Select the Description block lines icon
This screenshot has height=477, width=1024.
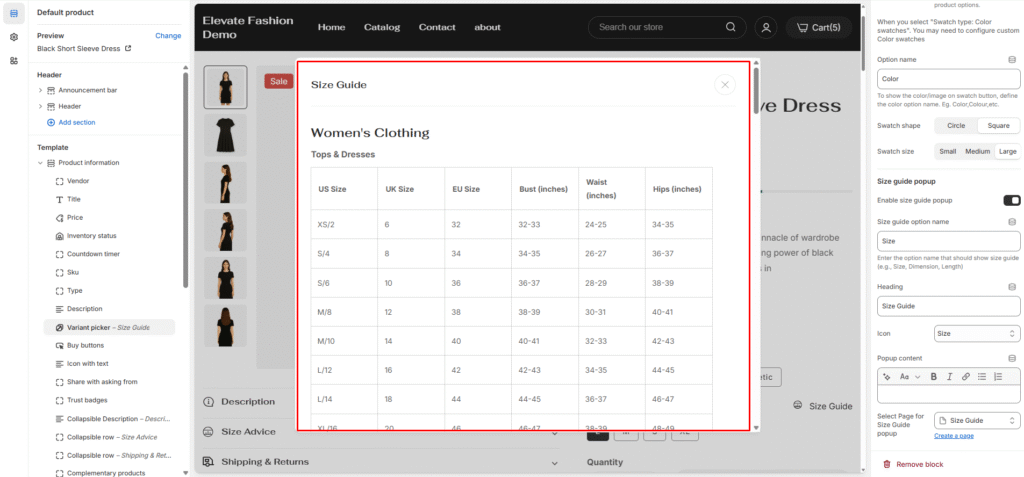click(59, 308)
